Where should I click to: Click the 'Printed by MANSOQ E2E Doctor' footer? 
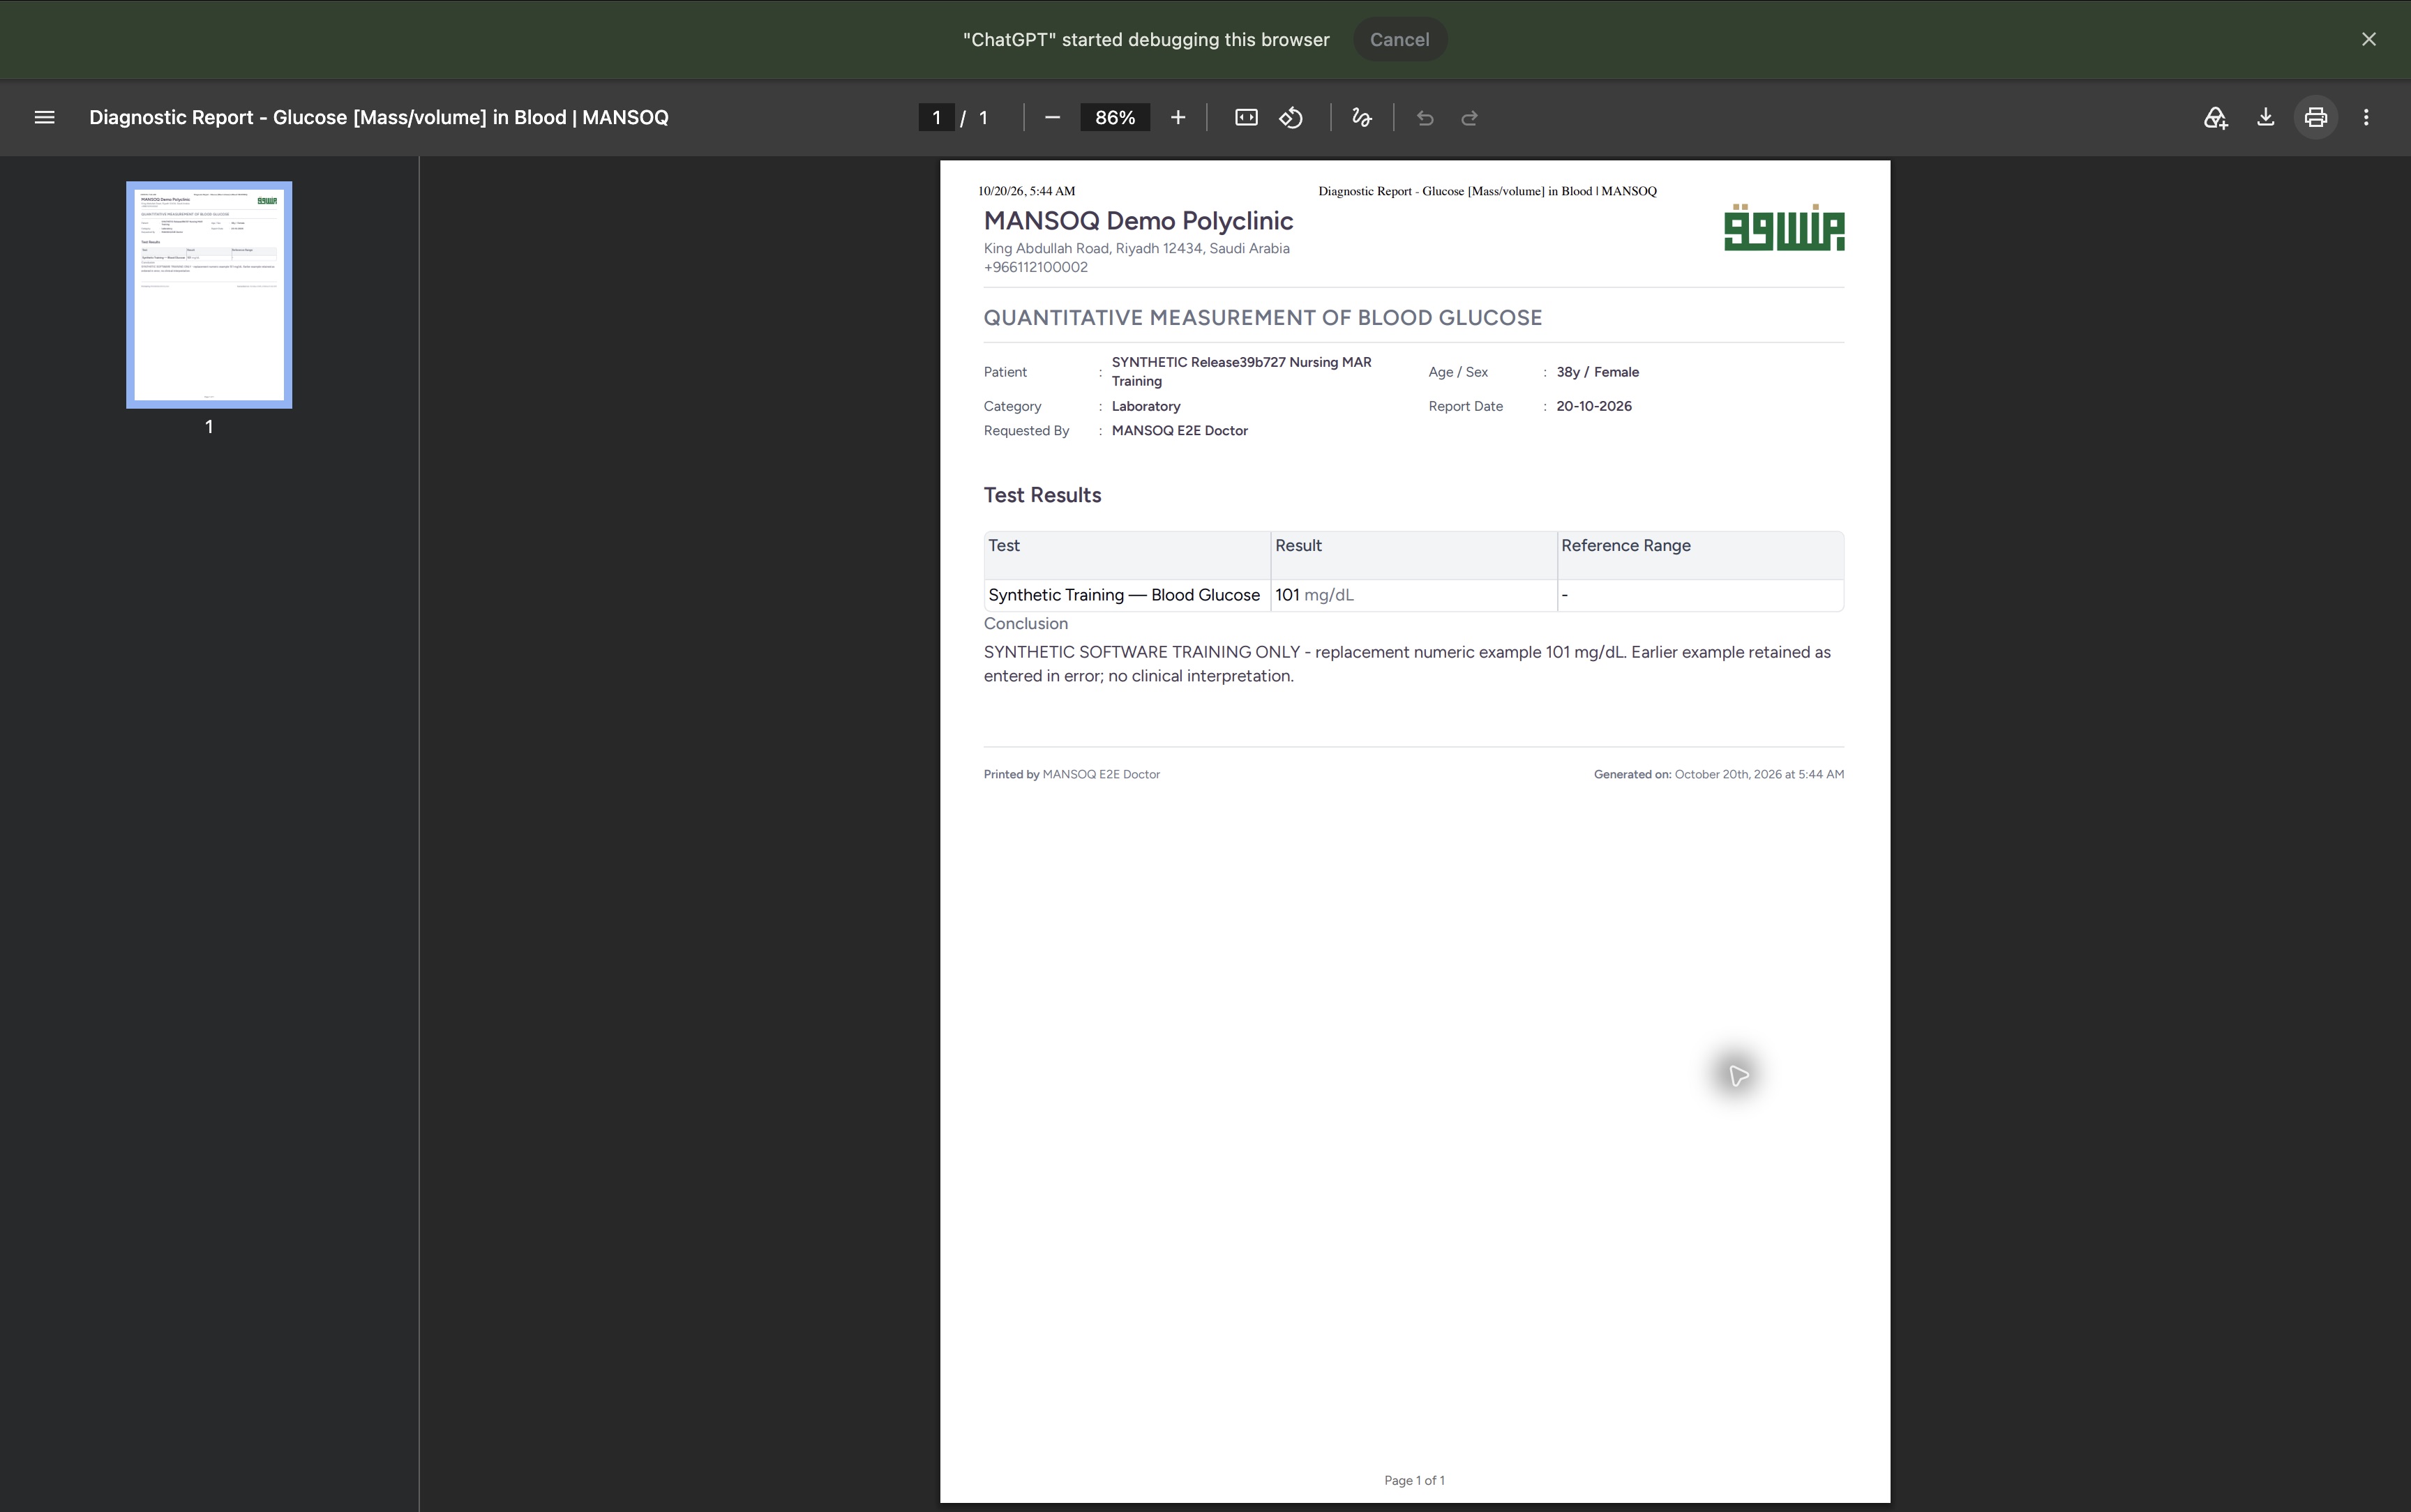[x=1071, y=774]
